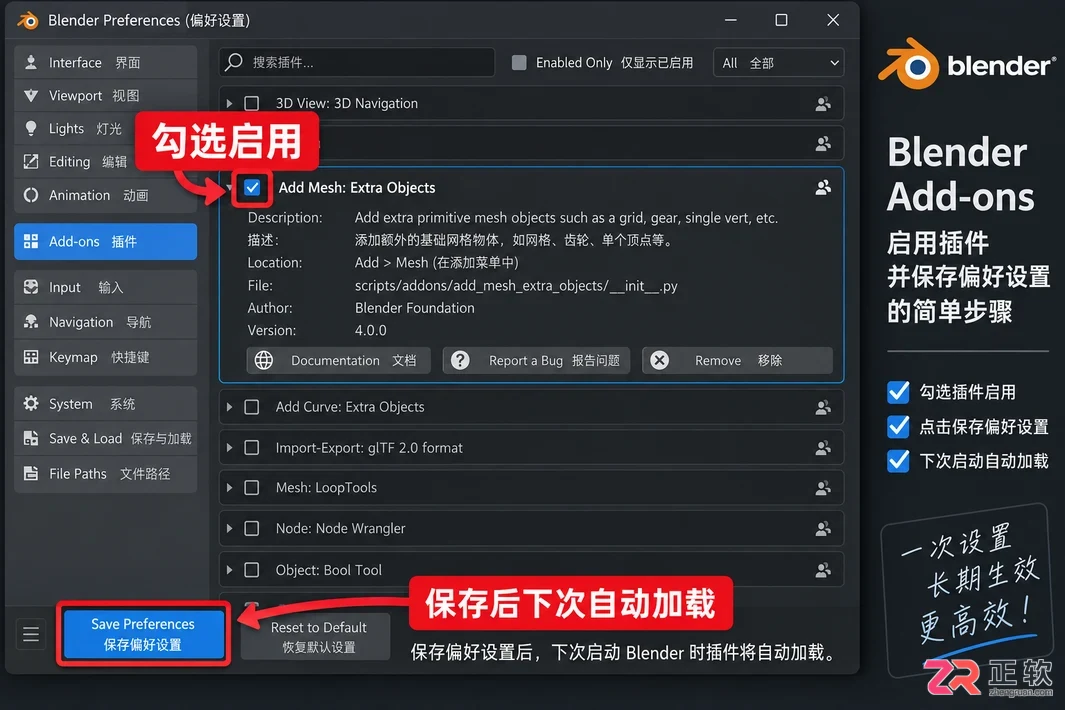Click community icon on LoopTools row
The width and height of the screenshot is (1065, 710).
point(823,488)
